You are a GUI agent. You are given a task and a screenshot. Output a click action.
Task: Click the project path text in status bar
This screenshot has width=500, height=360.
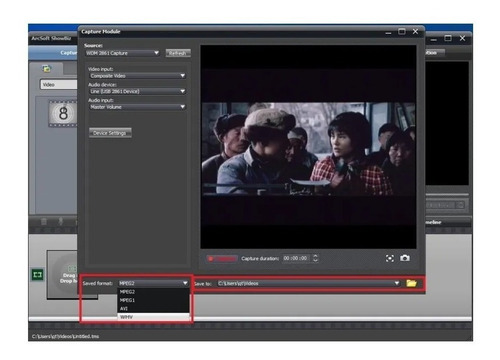click(66, 336)
